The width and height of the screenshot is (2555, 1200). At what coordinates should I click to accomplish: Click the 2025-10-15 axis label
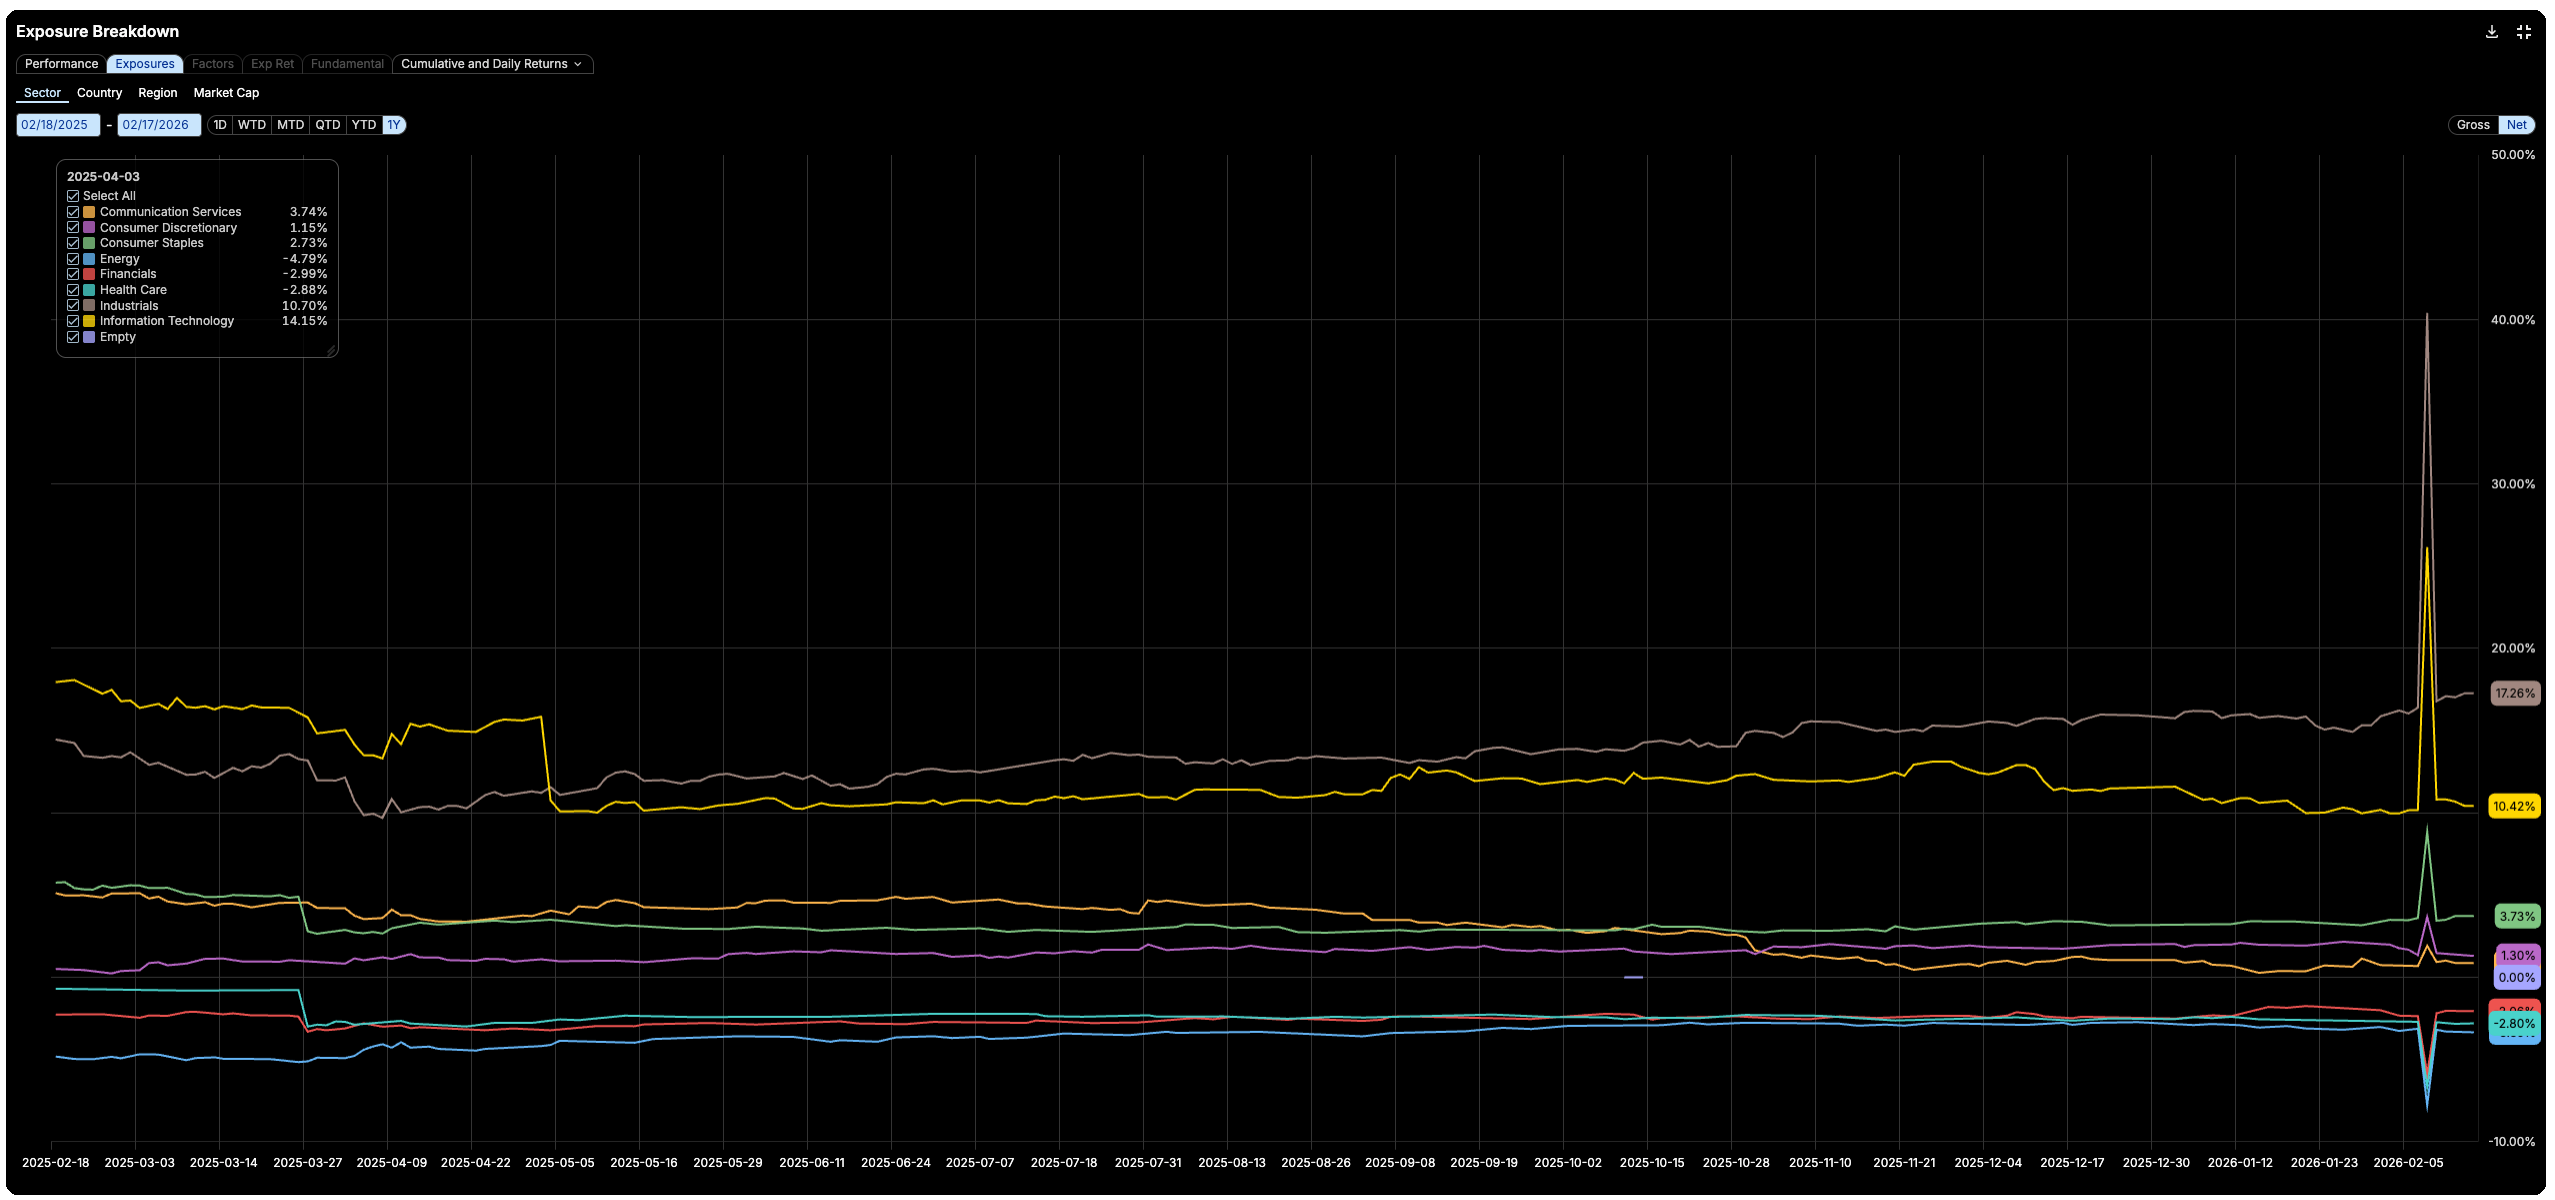(x=1652, y=1163)
